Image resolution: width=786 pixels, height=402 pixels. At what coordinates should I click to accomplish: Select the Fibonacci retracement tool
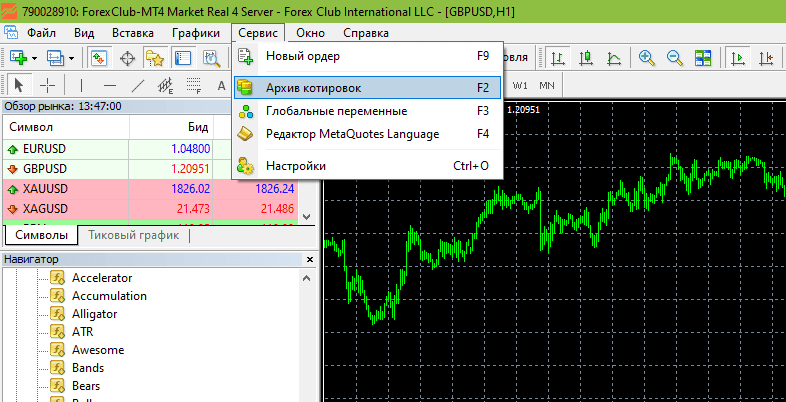click(193, 86)
